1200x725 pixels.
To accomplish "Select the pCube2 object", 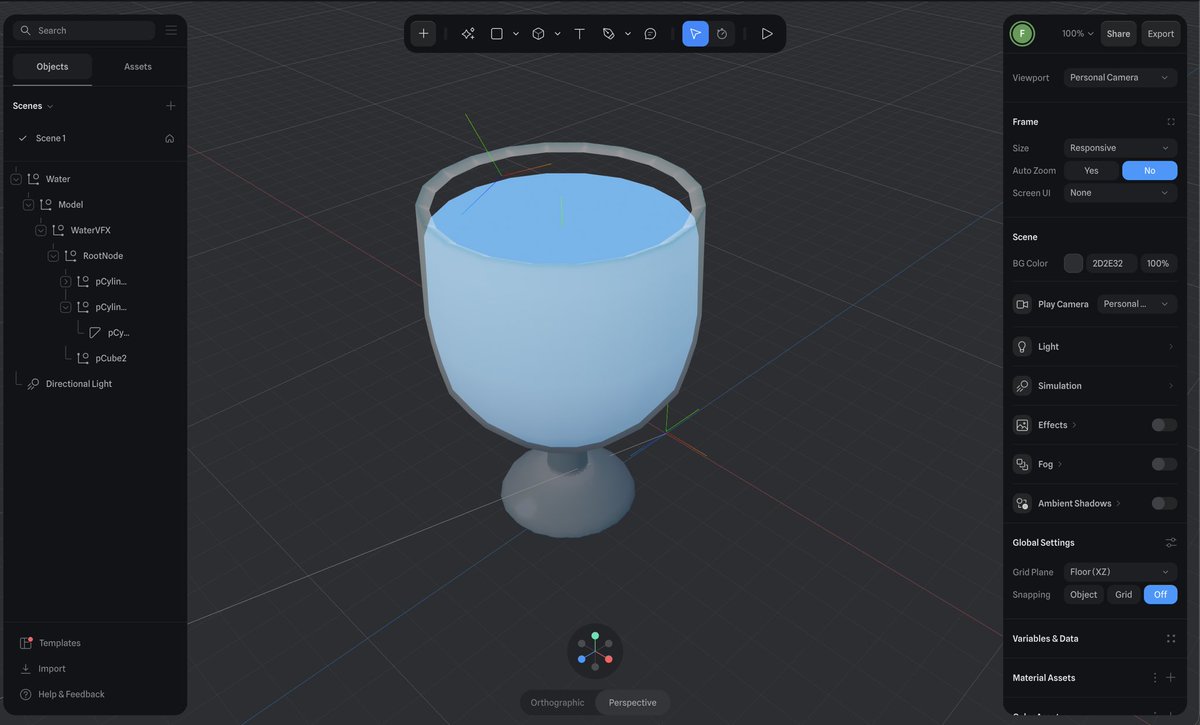I will coord(110,358).
